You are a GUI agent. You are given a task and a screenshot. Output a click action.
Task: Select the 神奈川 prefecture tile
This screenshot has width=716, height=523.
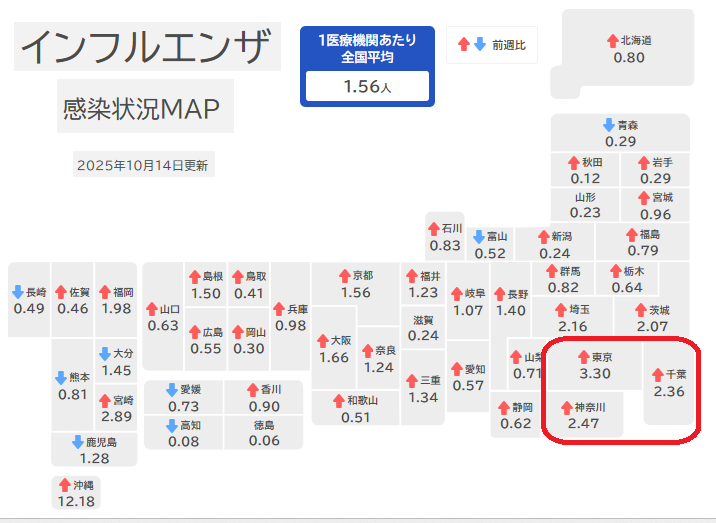[x=587, y=417]
